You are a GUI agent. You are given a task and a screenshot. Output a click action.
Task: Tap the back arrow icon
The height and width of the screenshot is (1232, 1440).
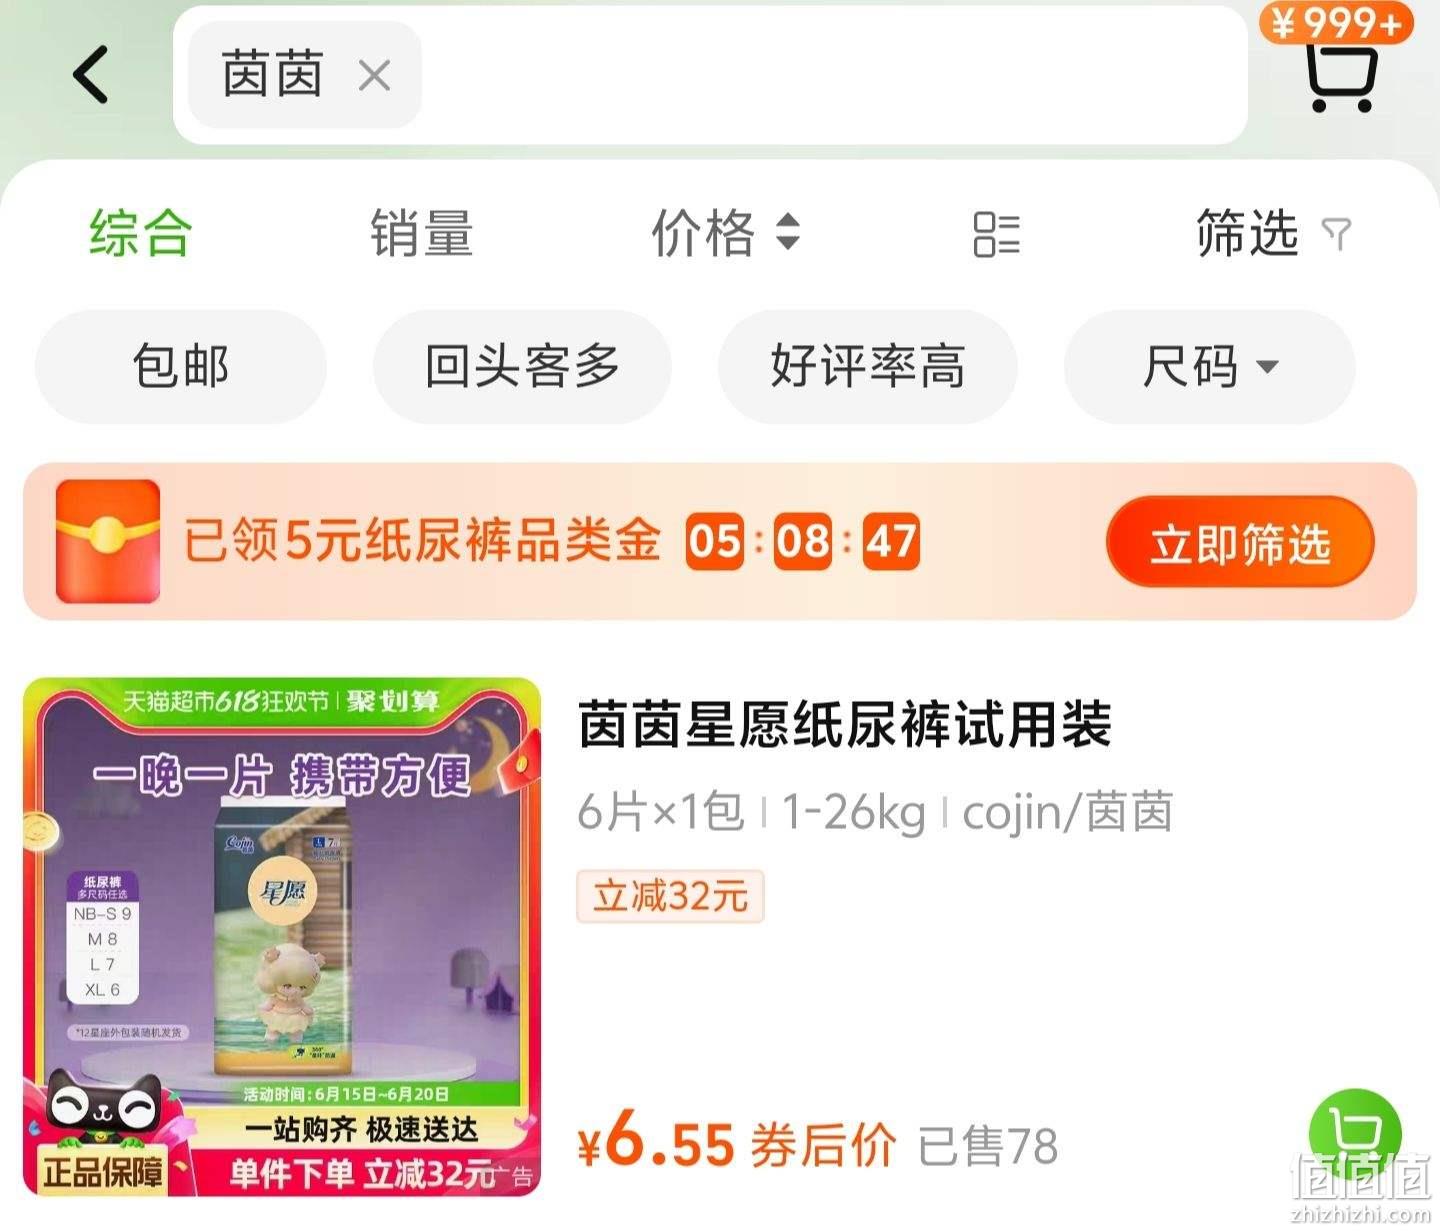(x=91, y=75)
